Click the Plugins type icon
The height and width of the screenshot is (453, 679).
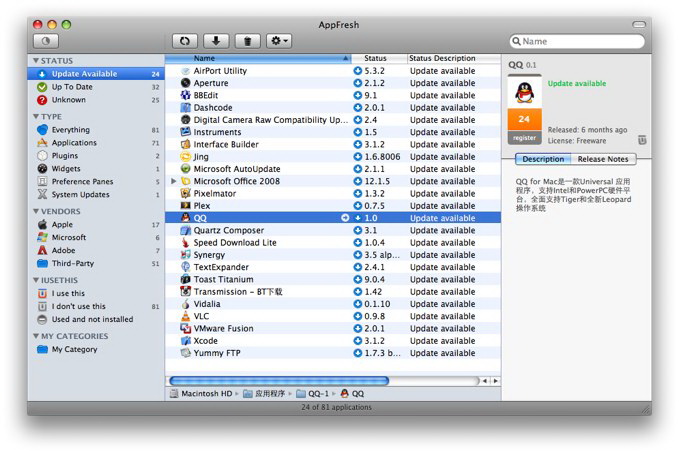pos(42,155)
